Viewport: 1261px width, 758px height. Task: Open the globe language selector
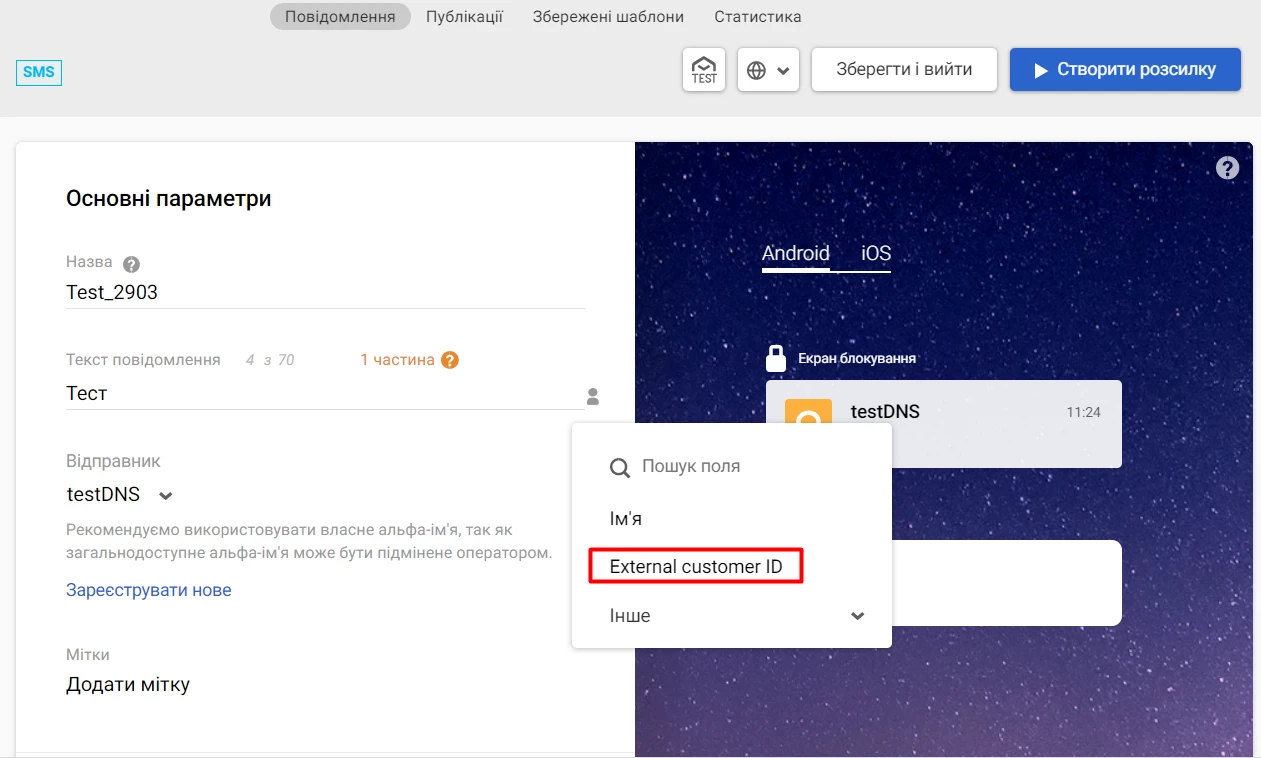(x=768, y=70)
